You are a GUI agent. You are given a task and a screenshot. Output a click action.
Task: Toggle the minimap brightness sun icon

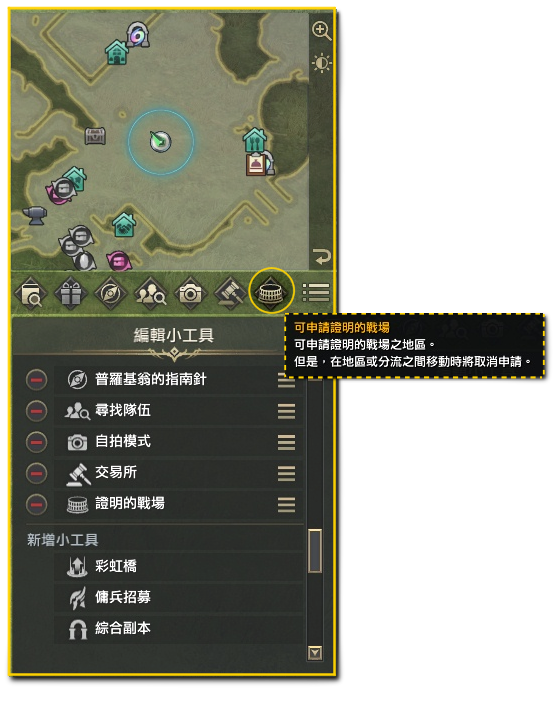coord(321,63)
